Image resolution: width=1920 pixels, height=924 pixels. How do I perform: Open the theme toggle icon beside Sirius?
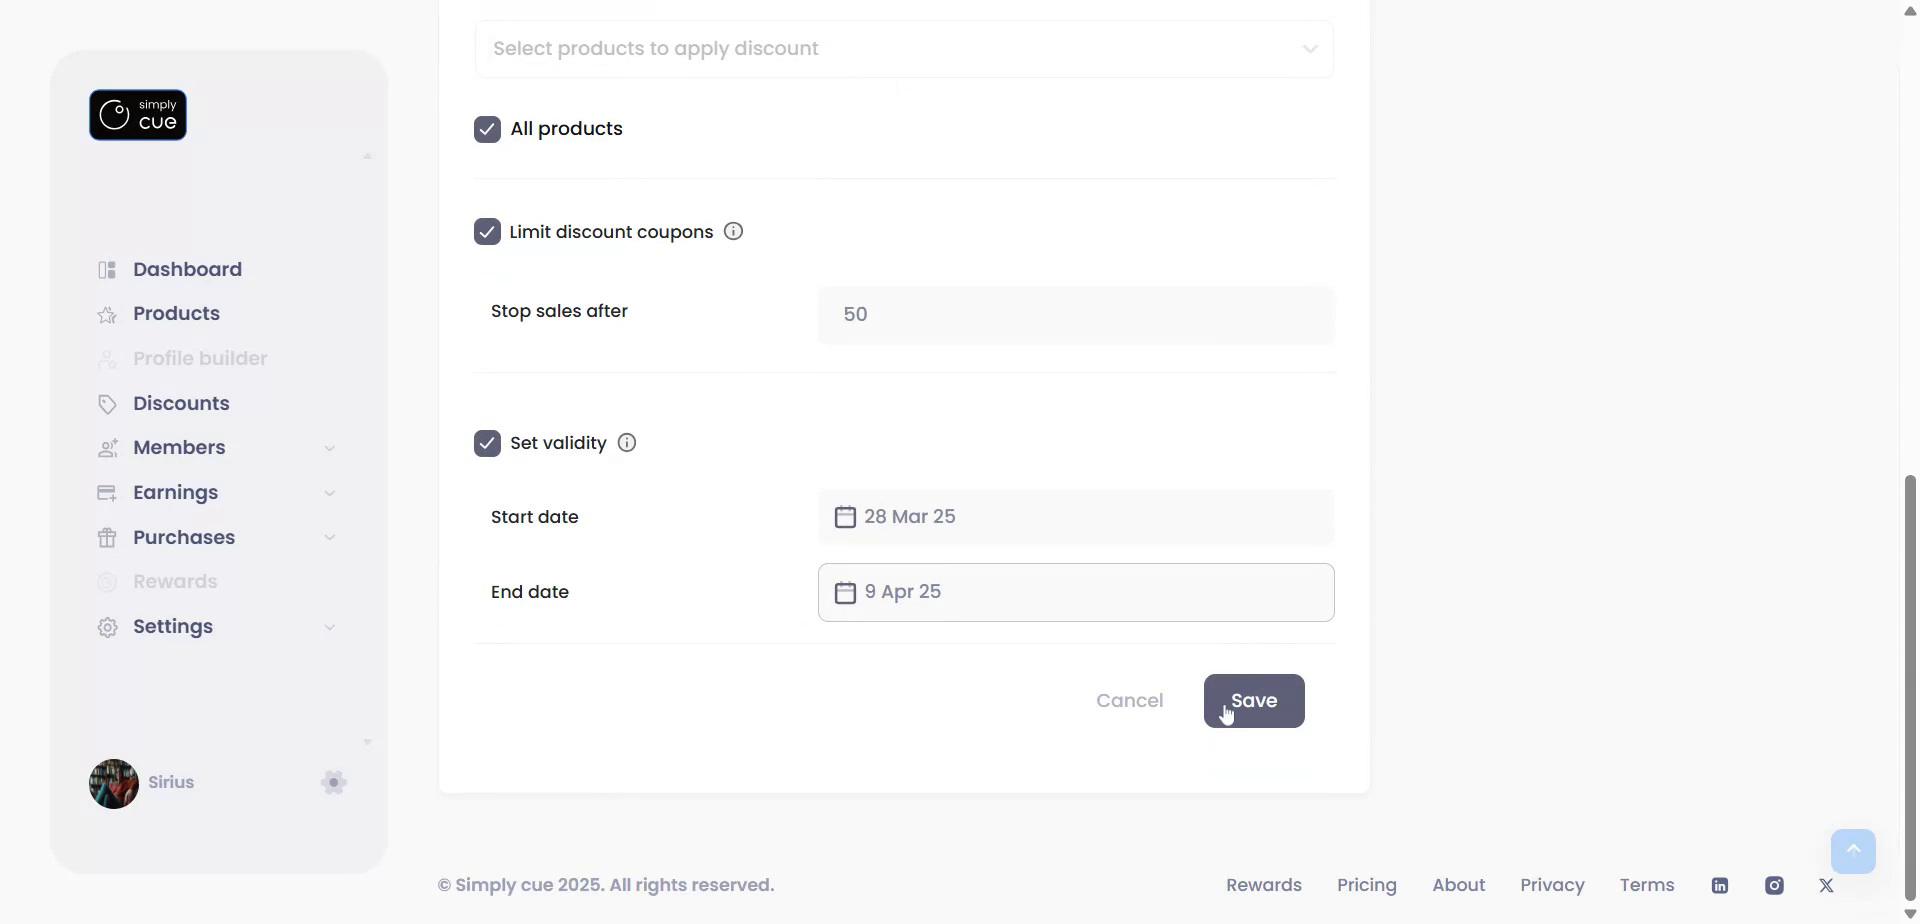click(x=334, y=782)
